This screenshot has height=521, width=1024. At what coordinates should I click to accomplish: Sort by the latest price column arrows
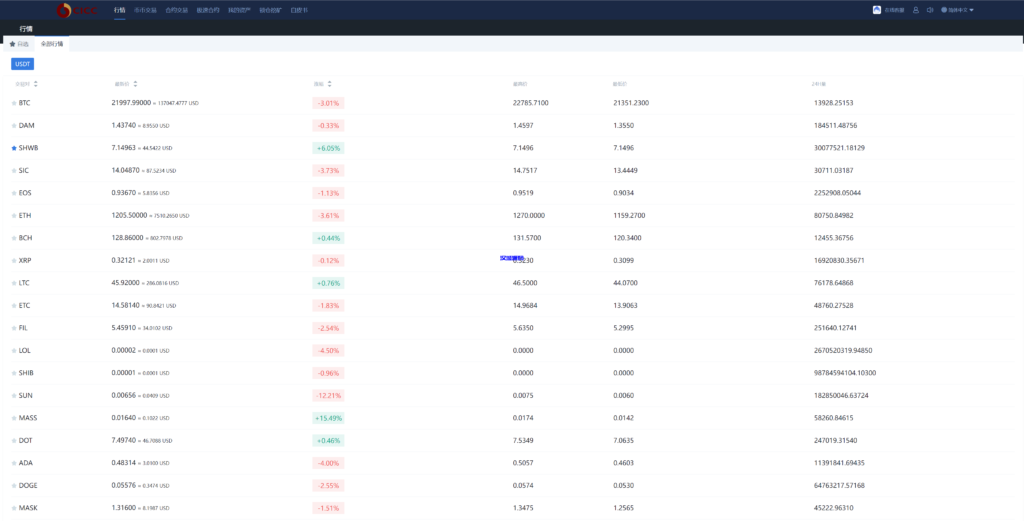click(x=135, y=84)
